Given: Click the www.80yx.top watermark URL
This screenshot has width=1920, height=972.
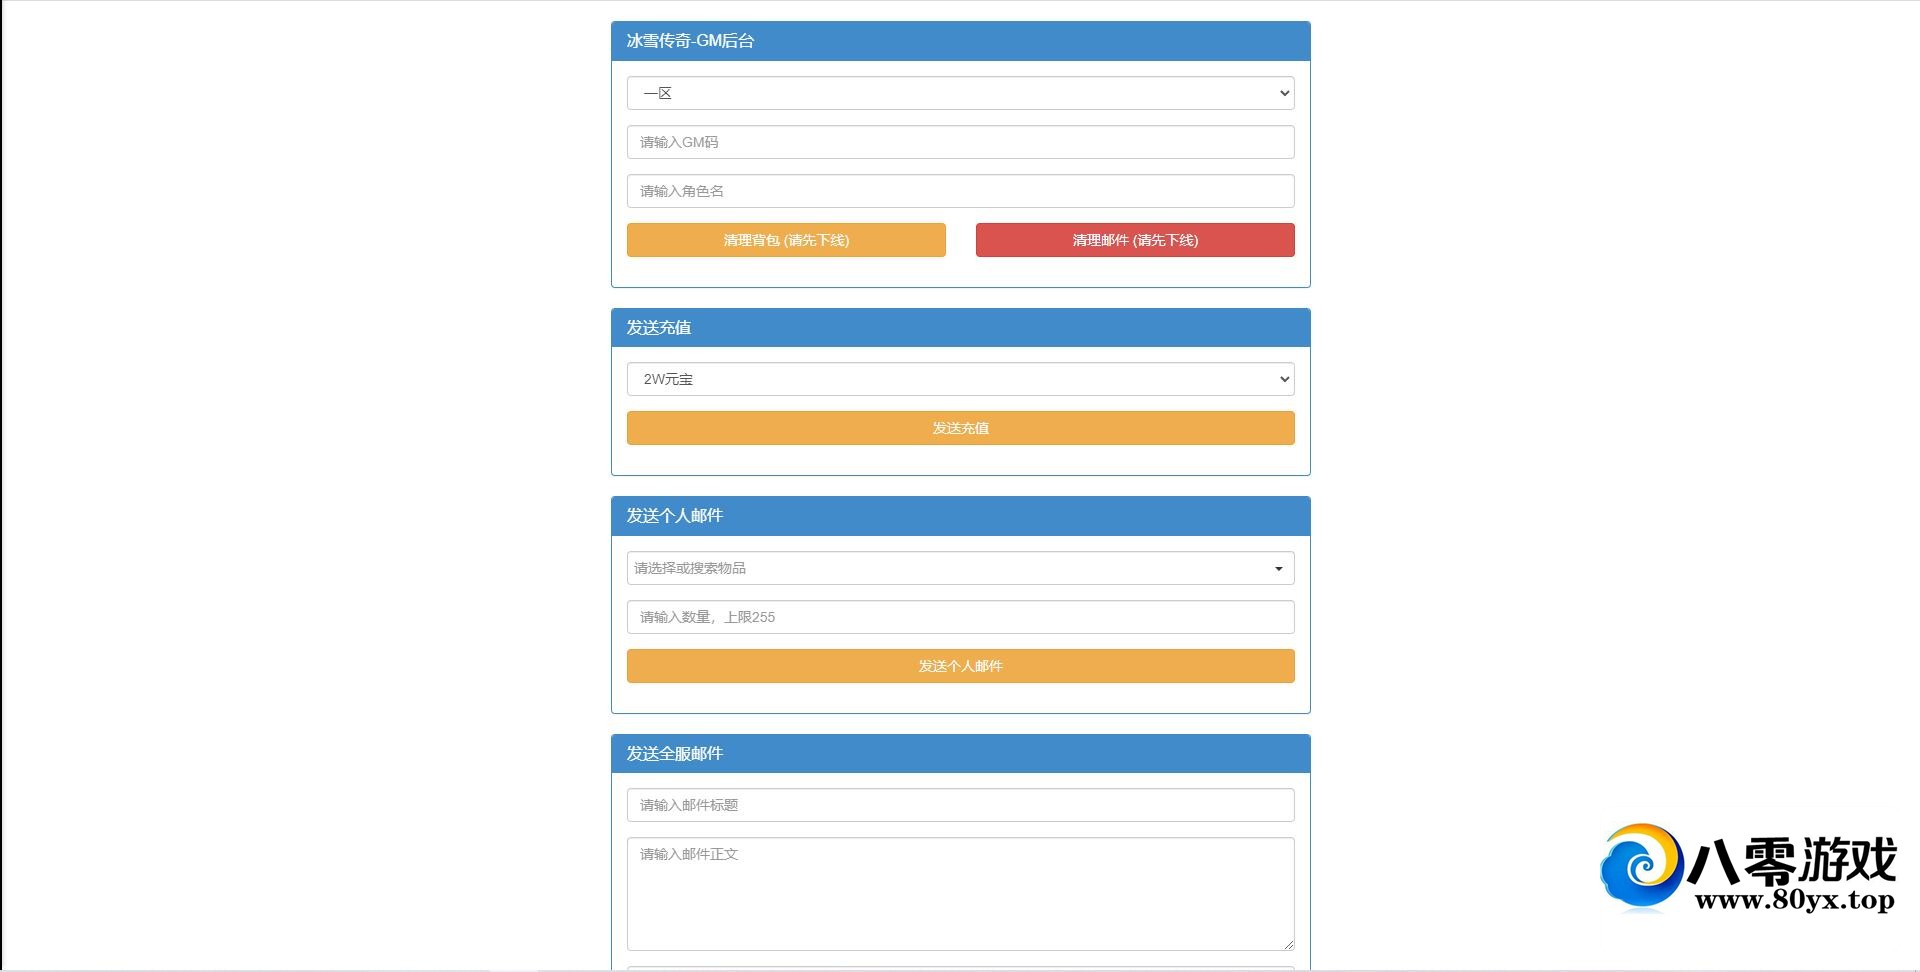Looking at the screenshot, I should (x=1794, y=900).
